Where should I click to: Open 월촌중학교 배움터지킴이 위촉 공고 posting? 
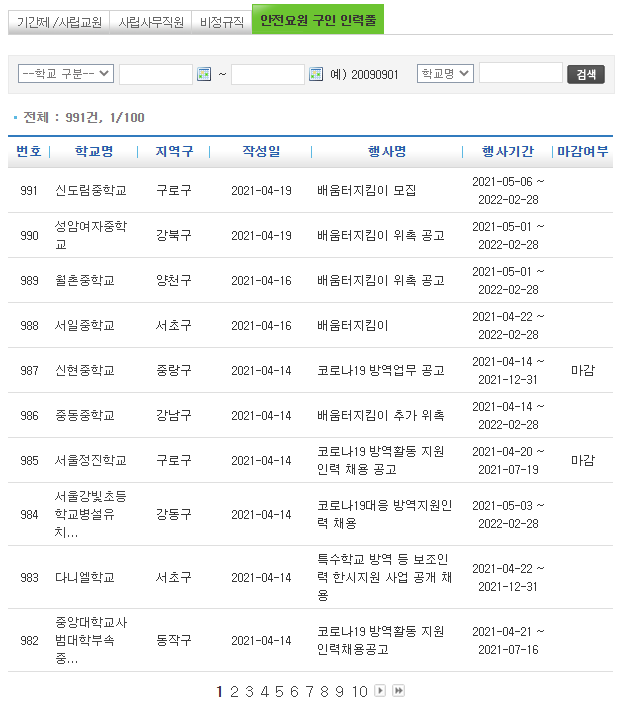tap(381, 281)
